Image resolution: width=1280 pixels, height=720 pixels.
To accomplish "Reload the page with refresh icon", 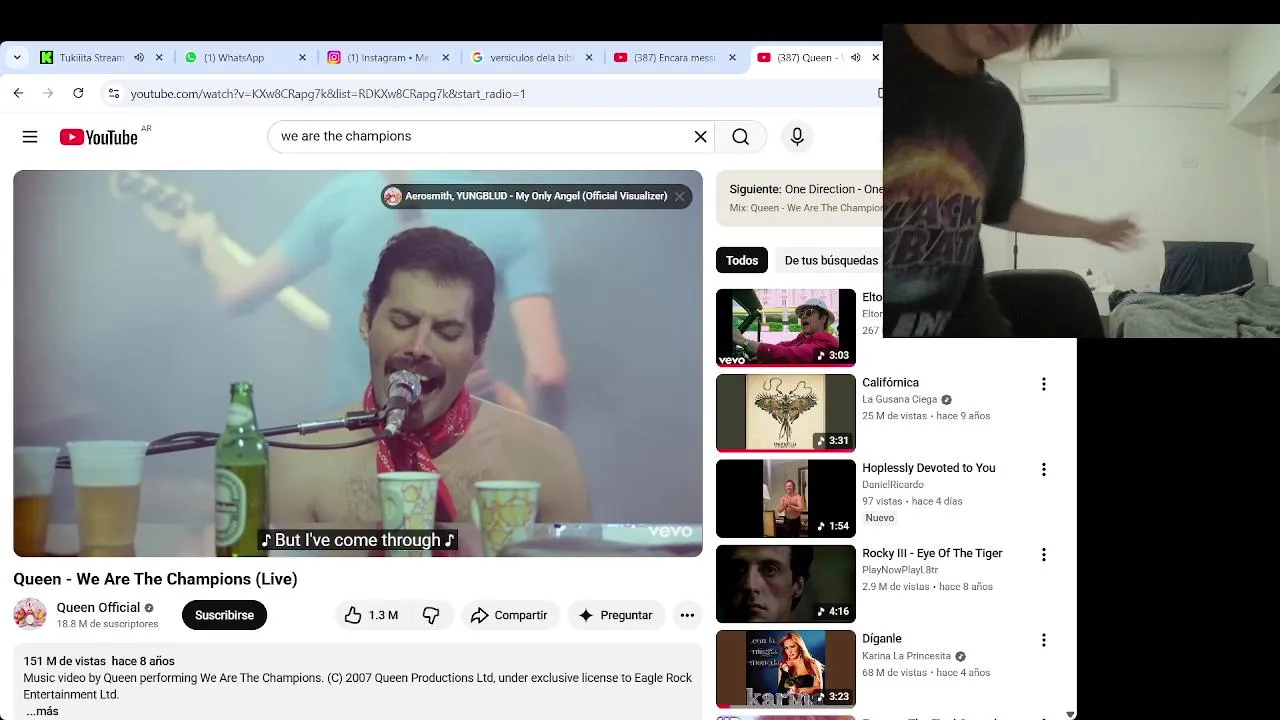I will [x=78, y=93].
